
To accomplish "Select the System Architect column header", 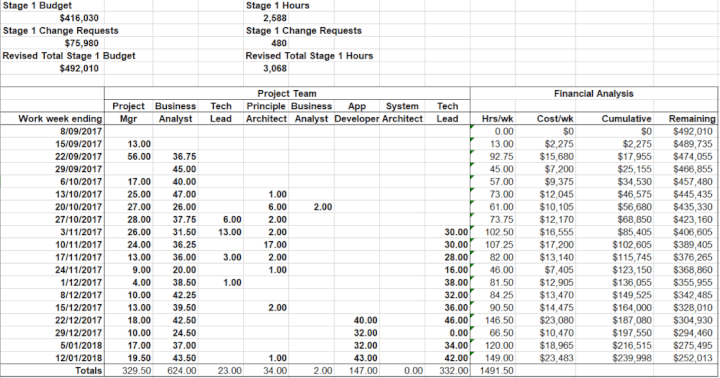I will click(x=402, y=112).
